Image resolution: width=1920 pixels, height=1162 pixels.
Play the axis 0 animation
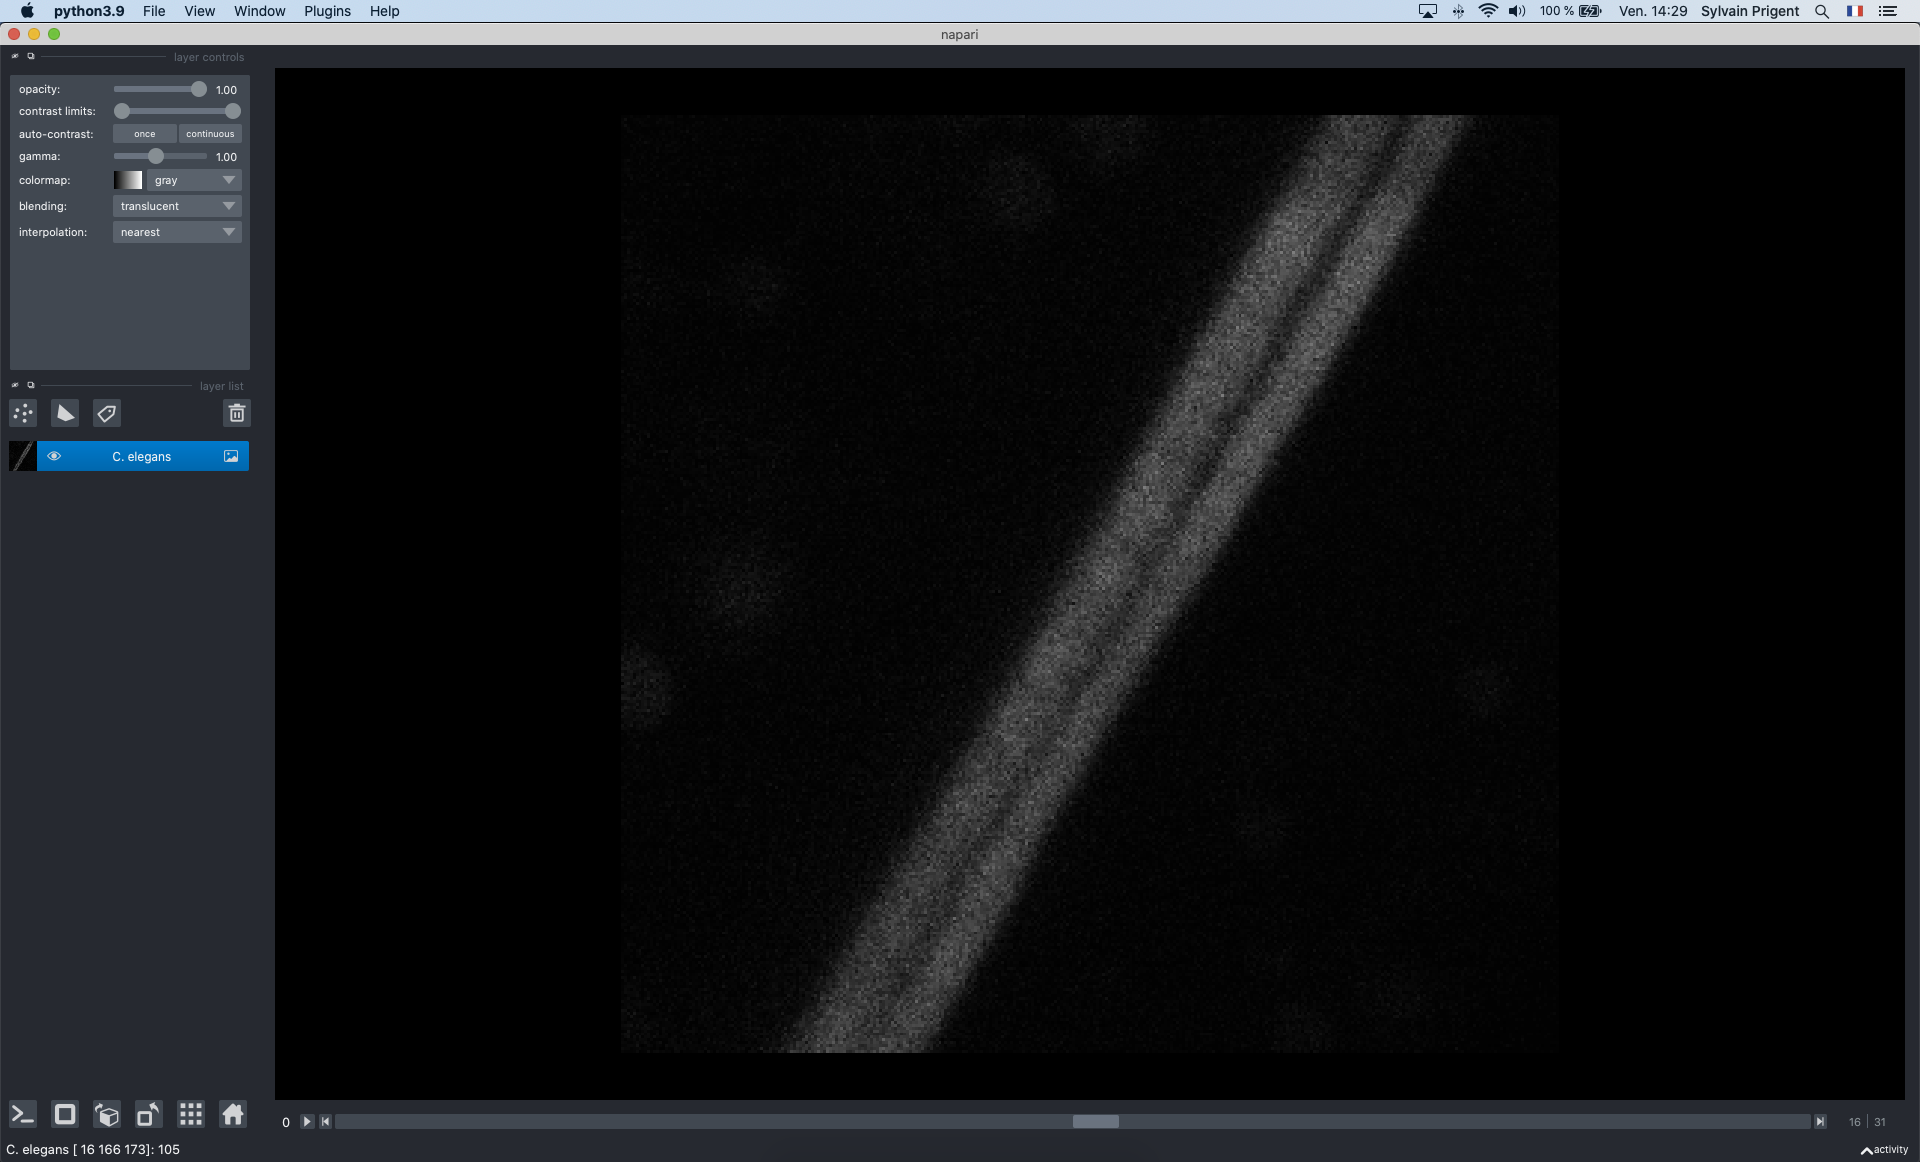pyautogui.click(x=307, y=1122)
